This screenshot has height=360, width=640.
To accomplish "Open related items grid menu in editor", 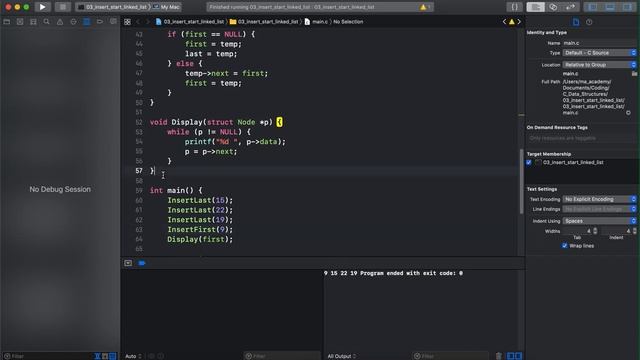I will [x=127, y=22].
